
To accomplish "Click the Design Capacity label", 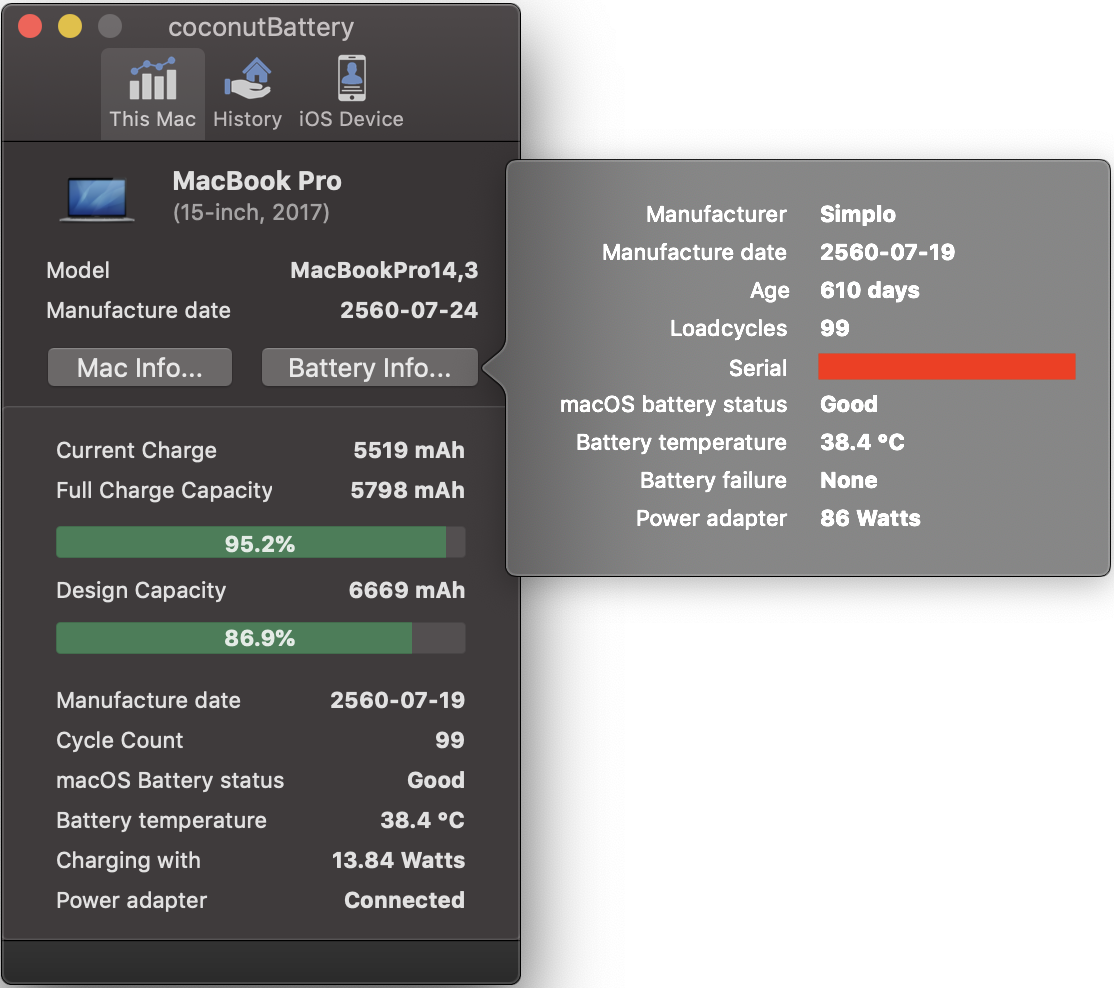I will pyautogui.click(x=141, y=590).
